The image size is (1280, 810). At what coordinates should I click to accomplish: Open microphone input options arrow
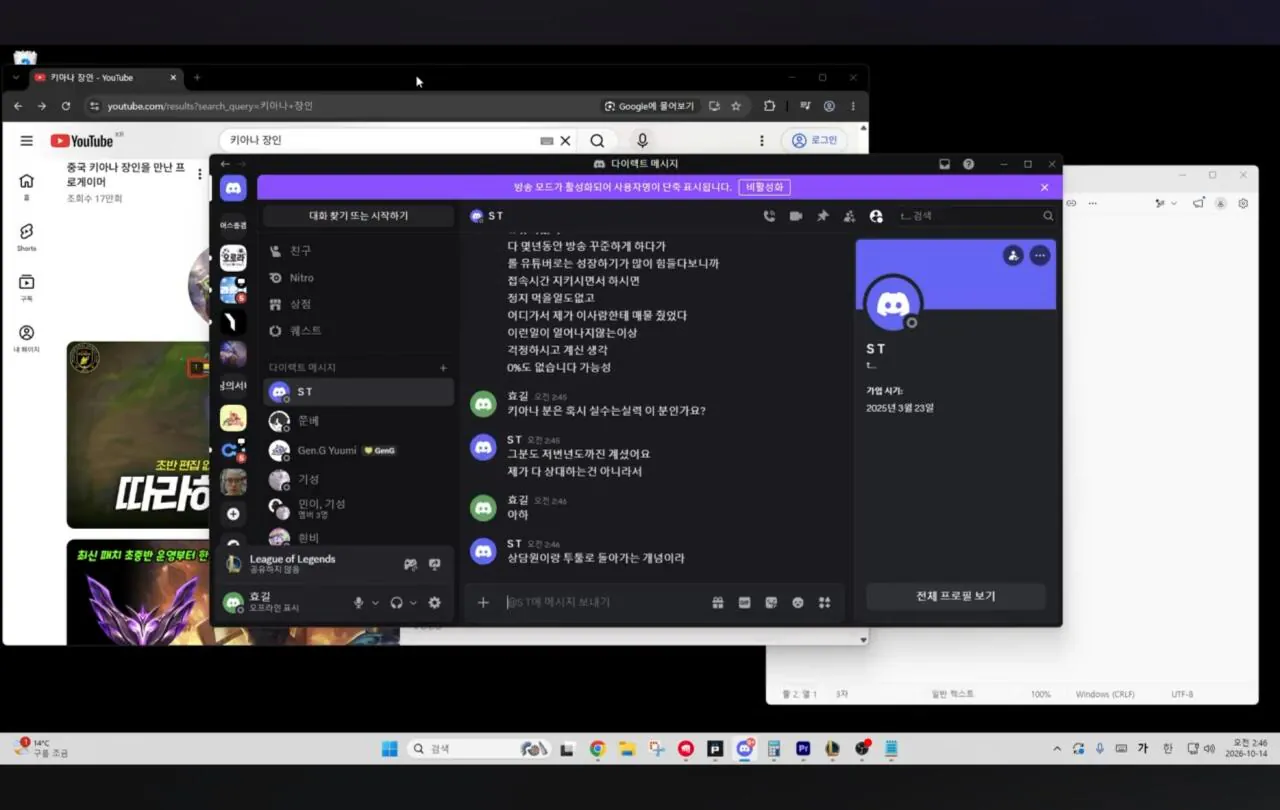tap(375, 602)
